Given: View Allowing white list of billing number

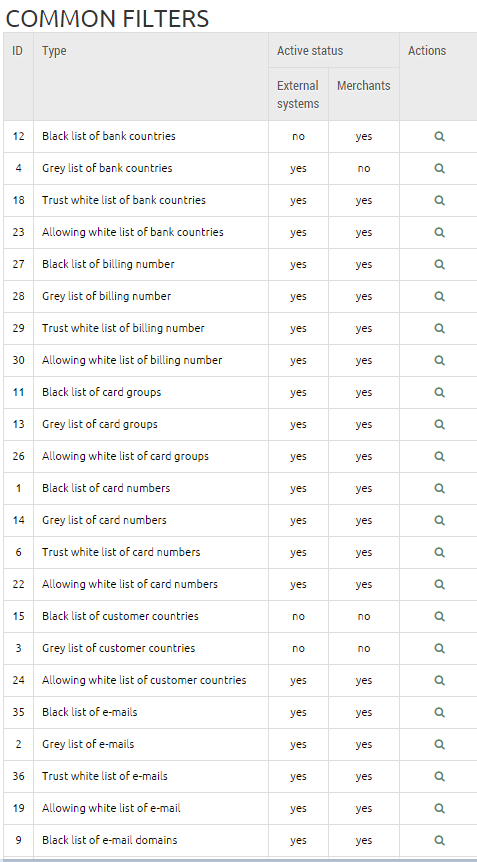Looking at the screenshot, I should click(x=439, y=360).
